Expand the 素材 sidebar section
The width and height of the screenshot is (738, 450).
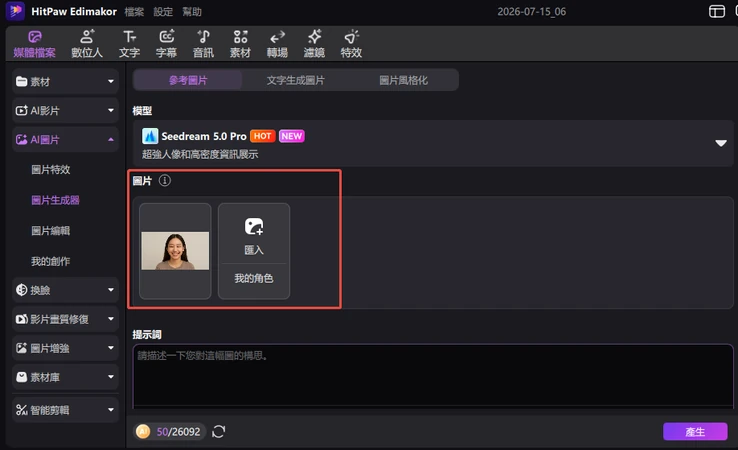pos(65,81)
